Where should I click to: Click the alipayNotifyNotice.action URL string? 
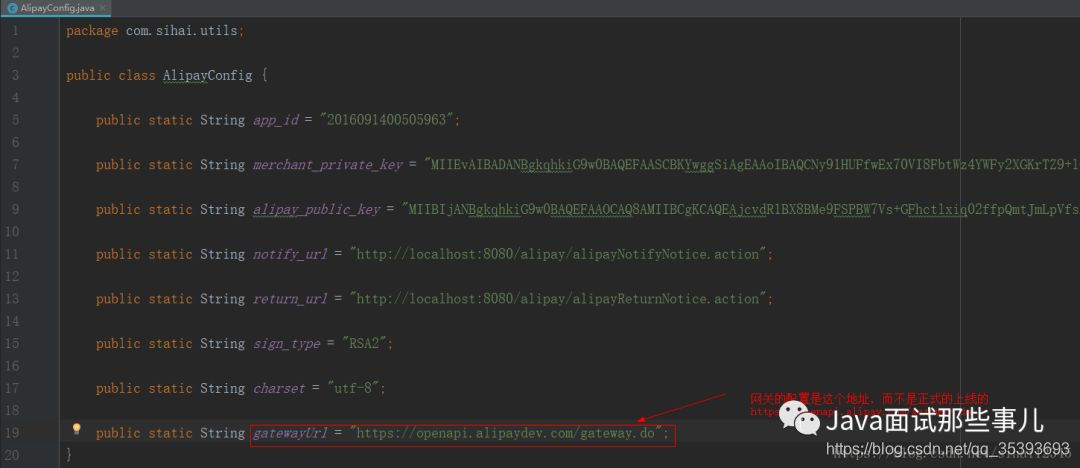coord(559,254)
